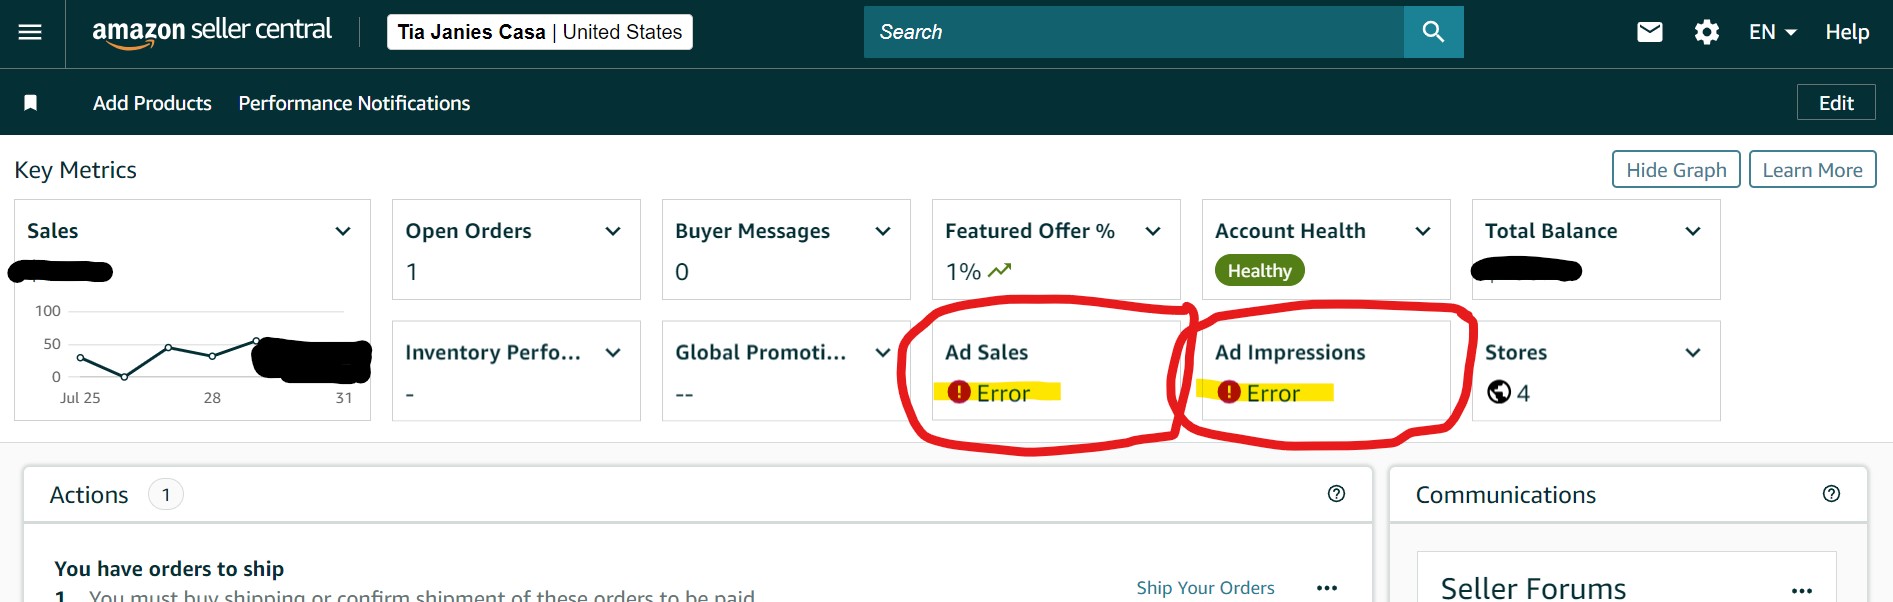Open the Seller Forums three-dot menu
The height and width of the screenshot is (602, 1893).
[x=1802, y=590]
